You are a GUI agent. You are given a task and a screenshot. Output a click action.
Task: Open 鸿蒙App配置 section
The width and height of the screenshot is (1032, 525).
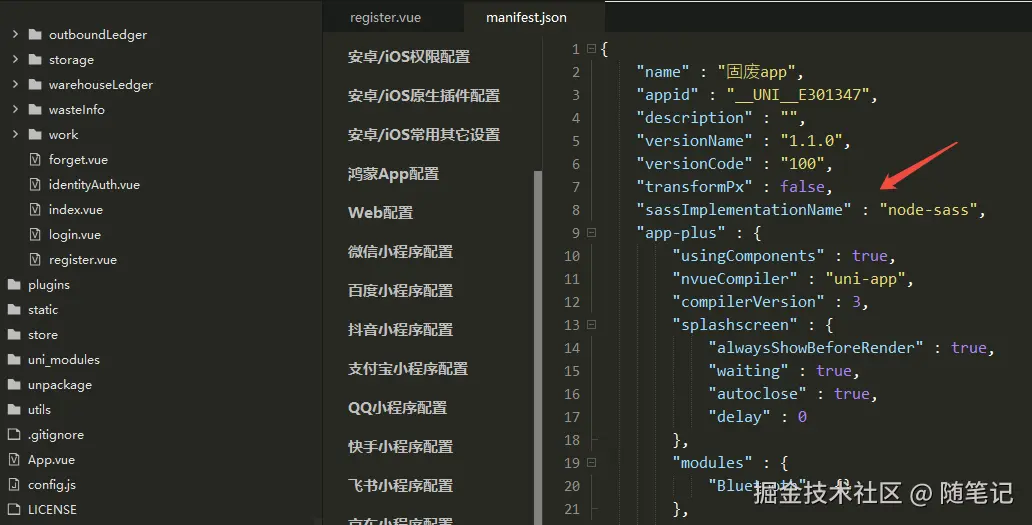point(393,174)
